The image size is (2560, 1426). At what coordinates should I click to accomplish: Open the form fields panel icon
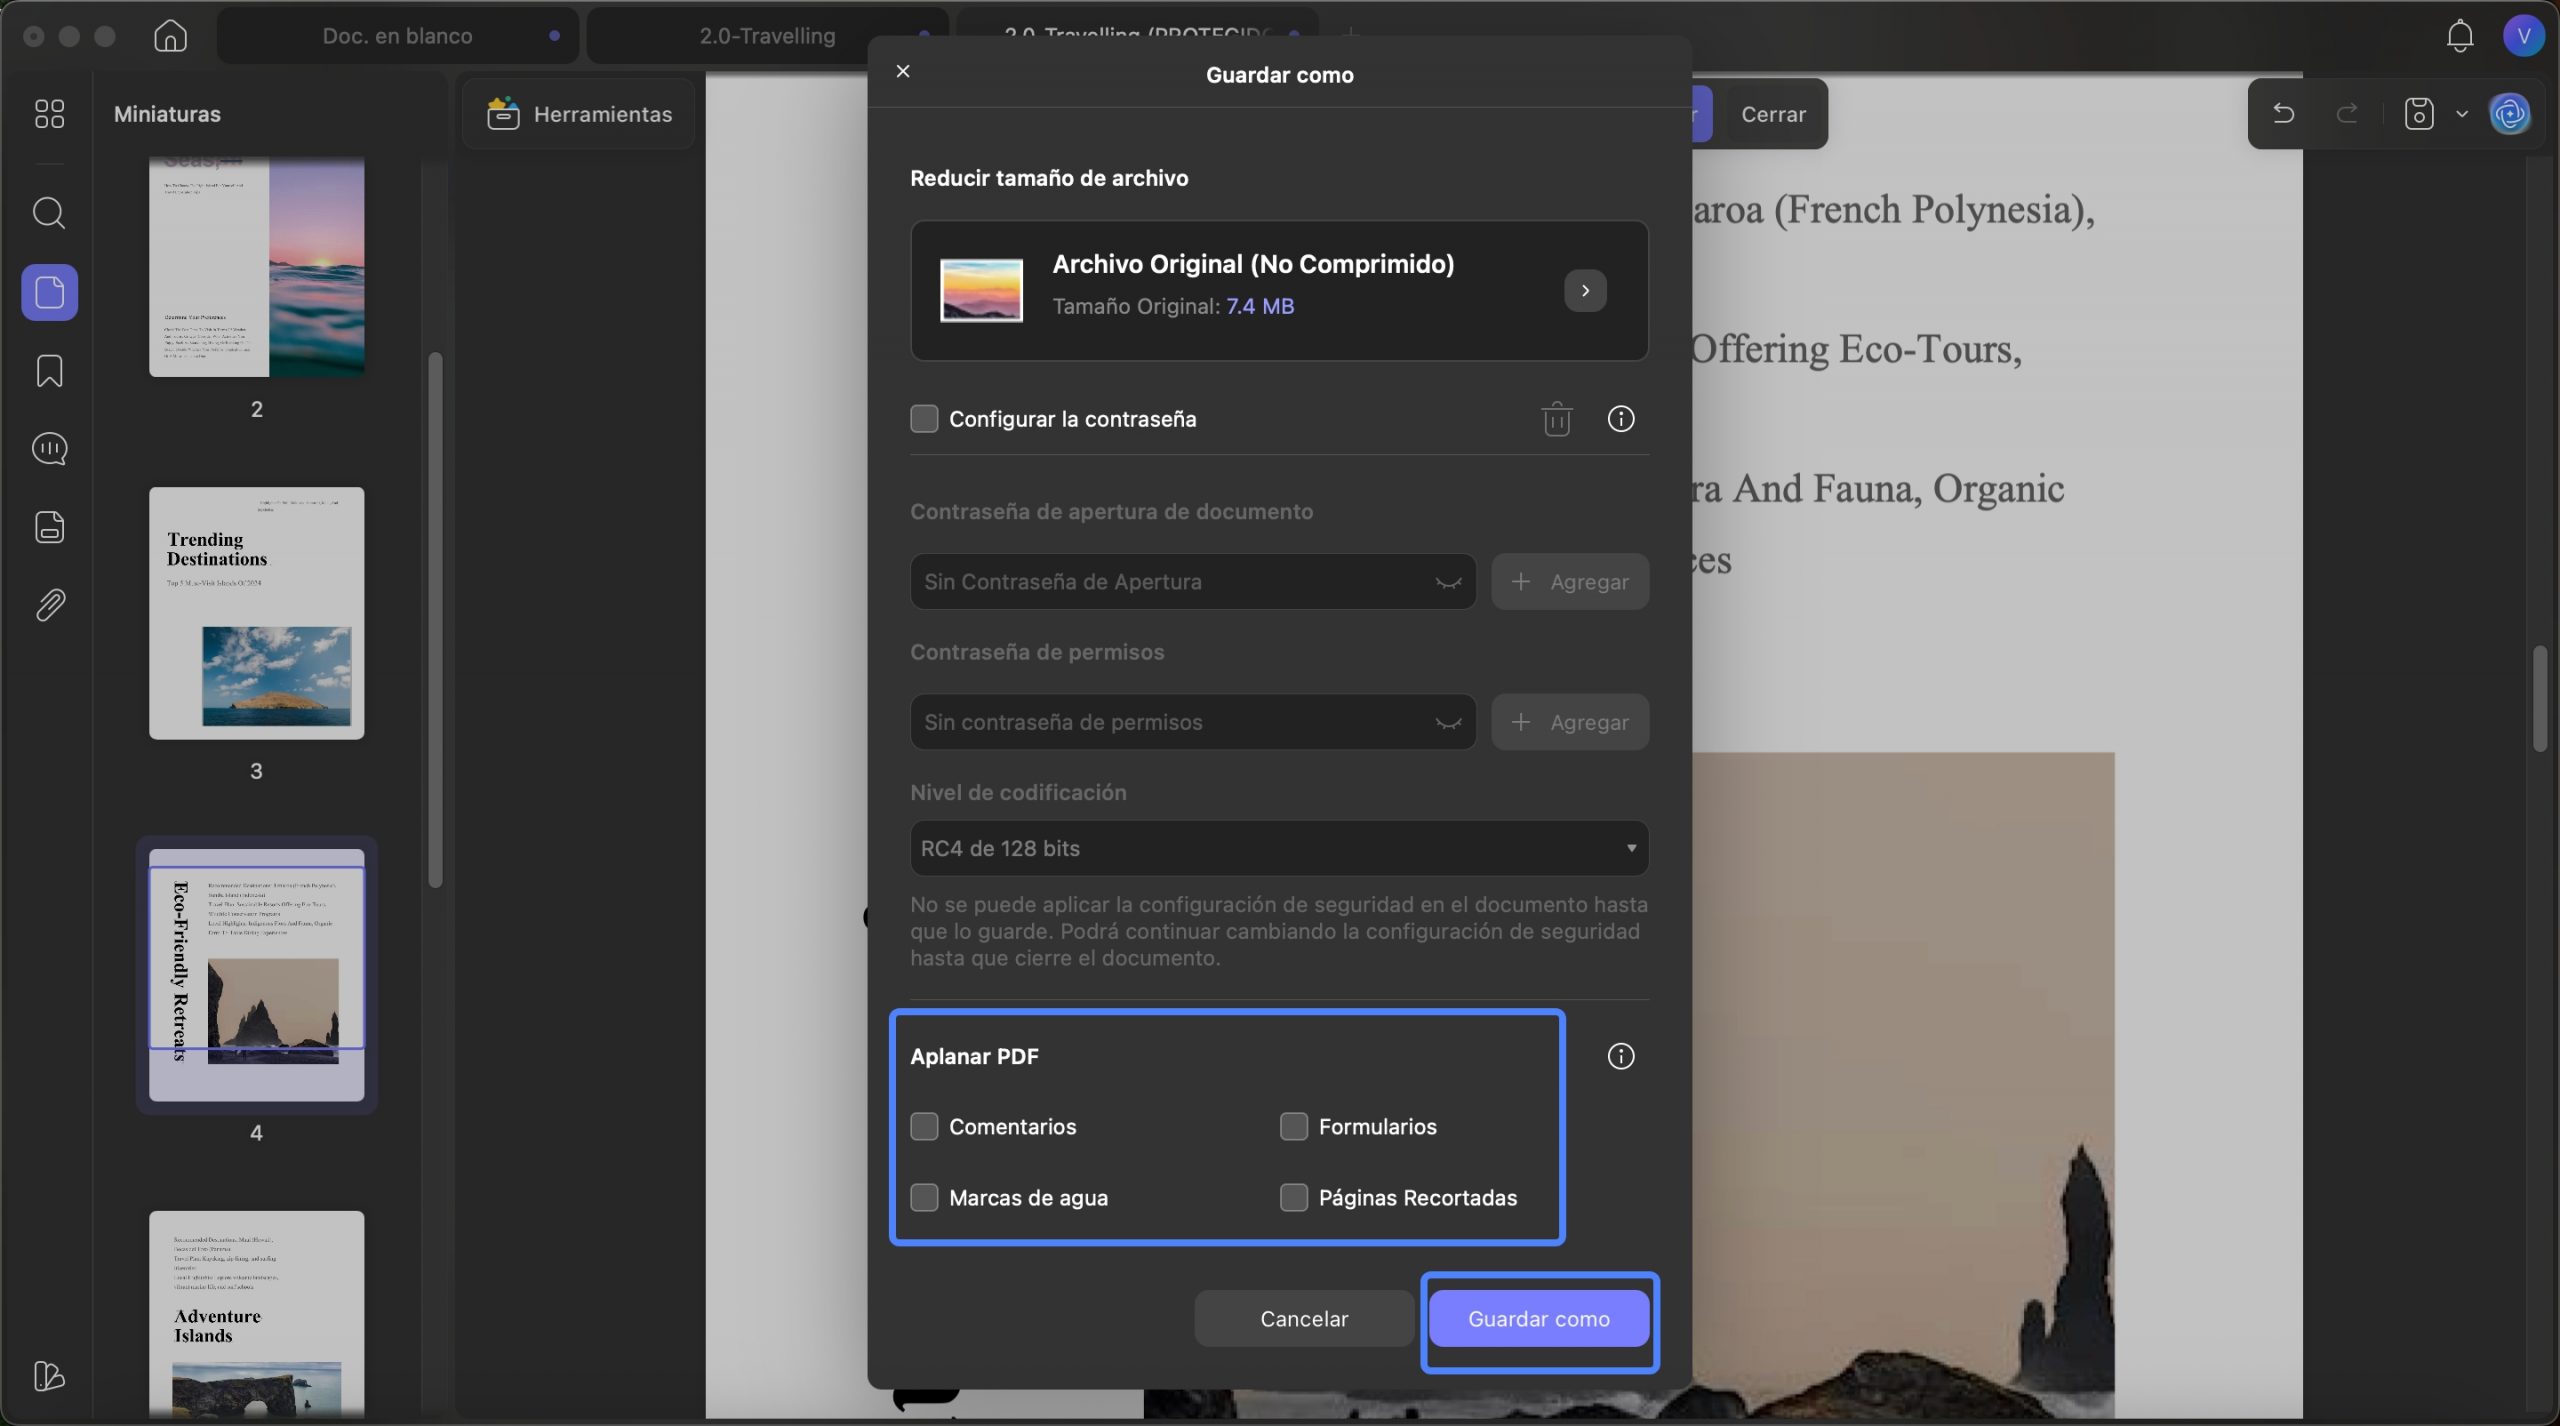pos(49,526)
